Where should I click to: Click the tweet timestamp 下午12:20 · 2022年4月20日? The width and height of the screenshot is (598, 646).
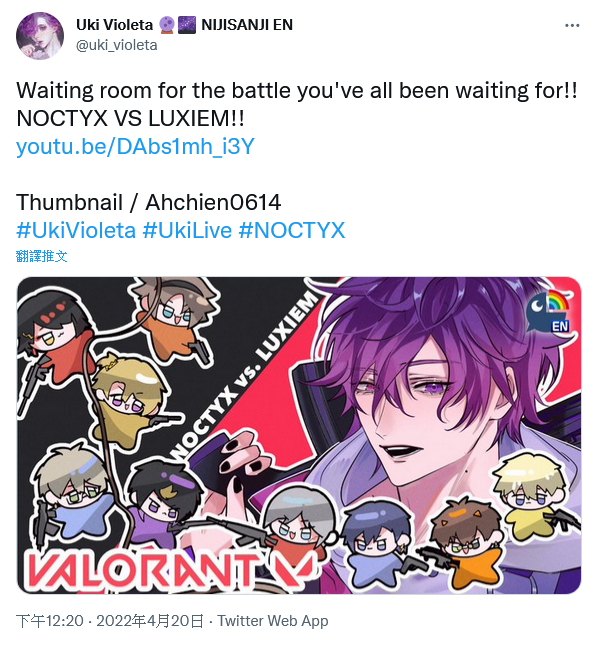(110, 620)
